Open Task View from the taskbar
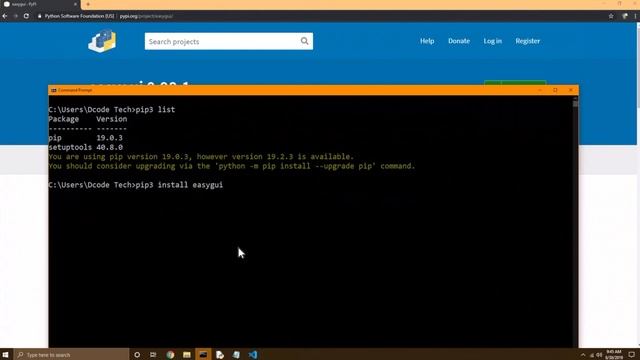 [153, 355]
